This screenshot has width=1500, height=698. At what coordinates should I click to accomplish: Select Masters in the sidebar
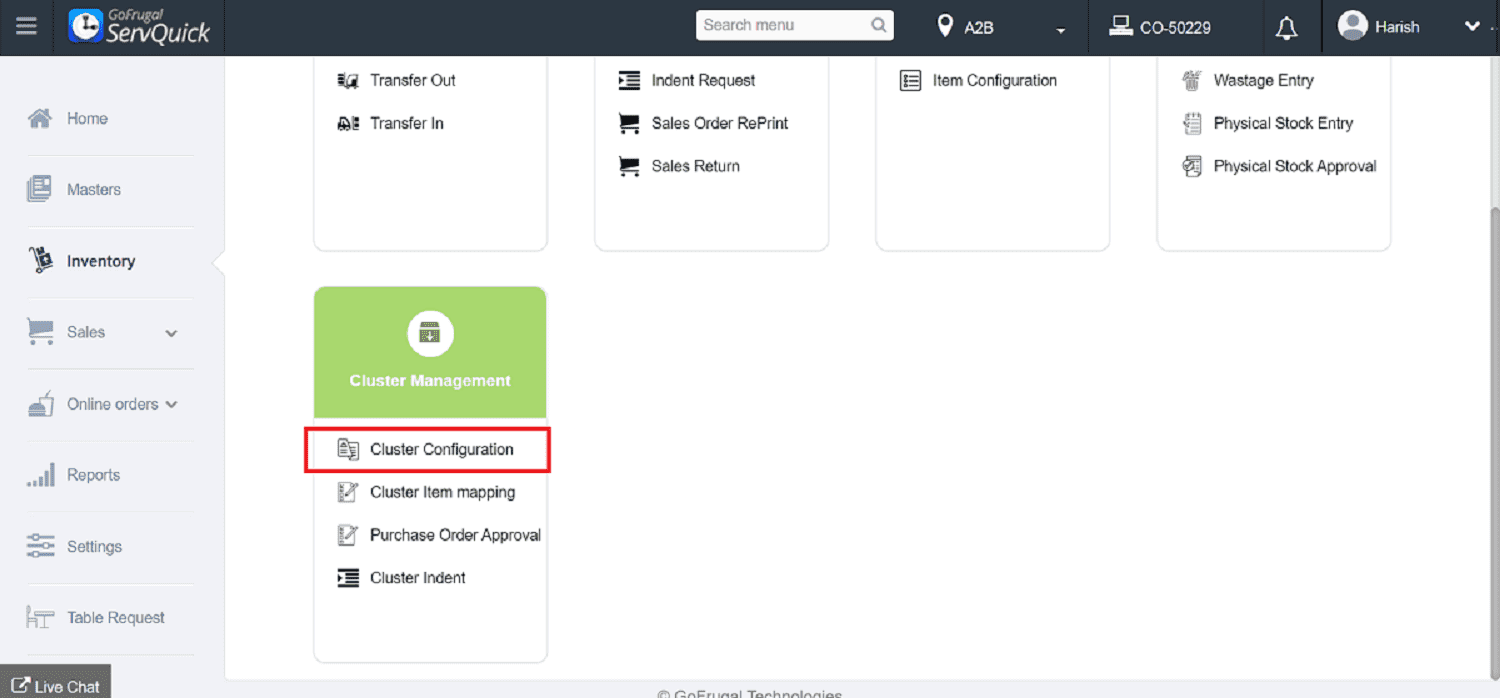pos(93,190)
